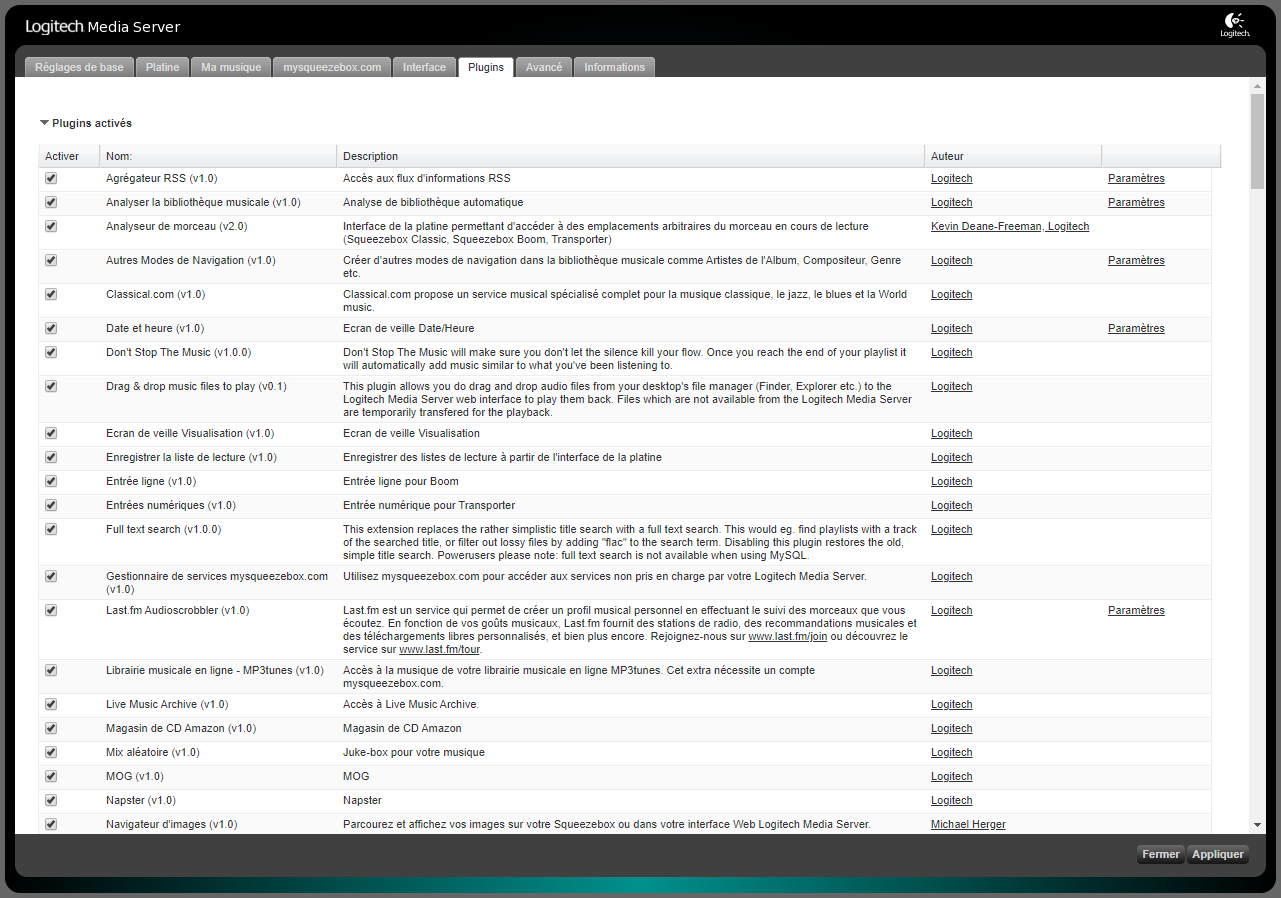
Task: Click the scrollbar up arrow
Action: click(1257, 87)
